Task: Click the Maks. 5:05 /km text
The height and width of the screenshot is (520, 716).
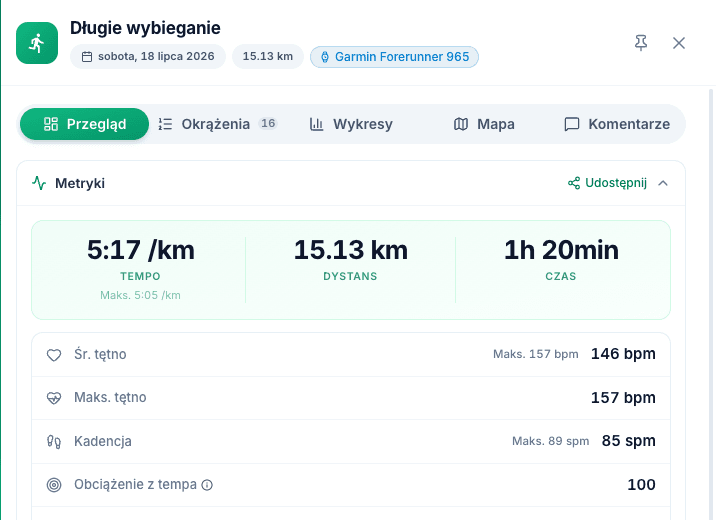Action: (140, 295)
